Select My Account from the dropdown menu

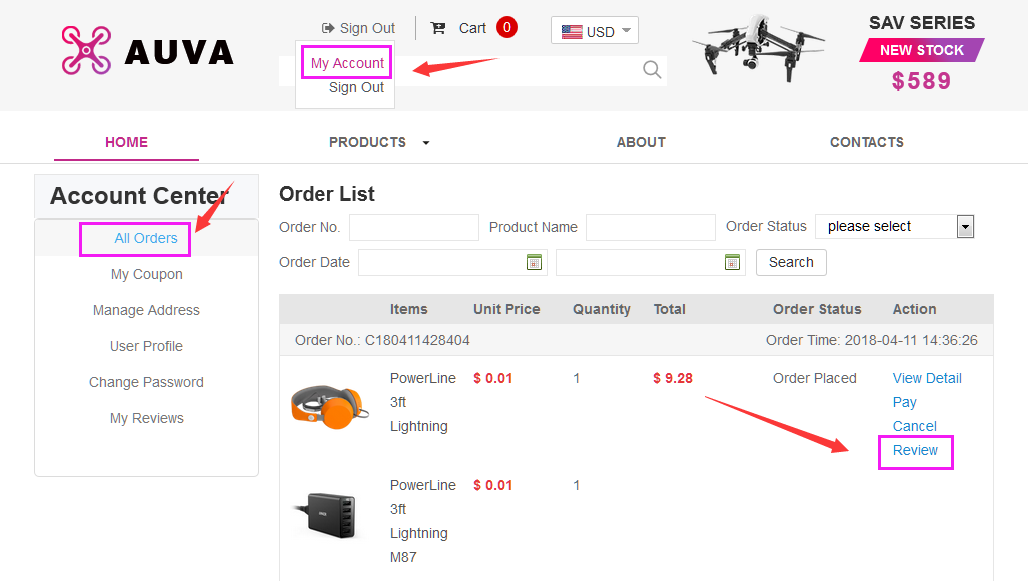347,63
